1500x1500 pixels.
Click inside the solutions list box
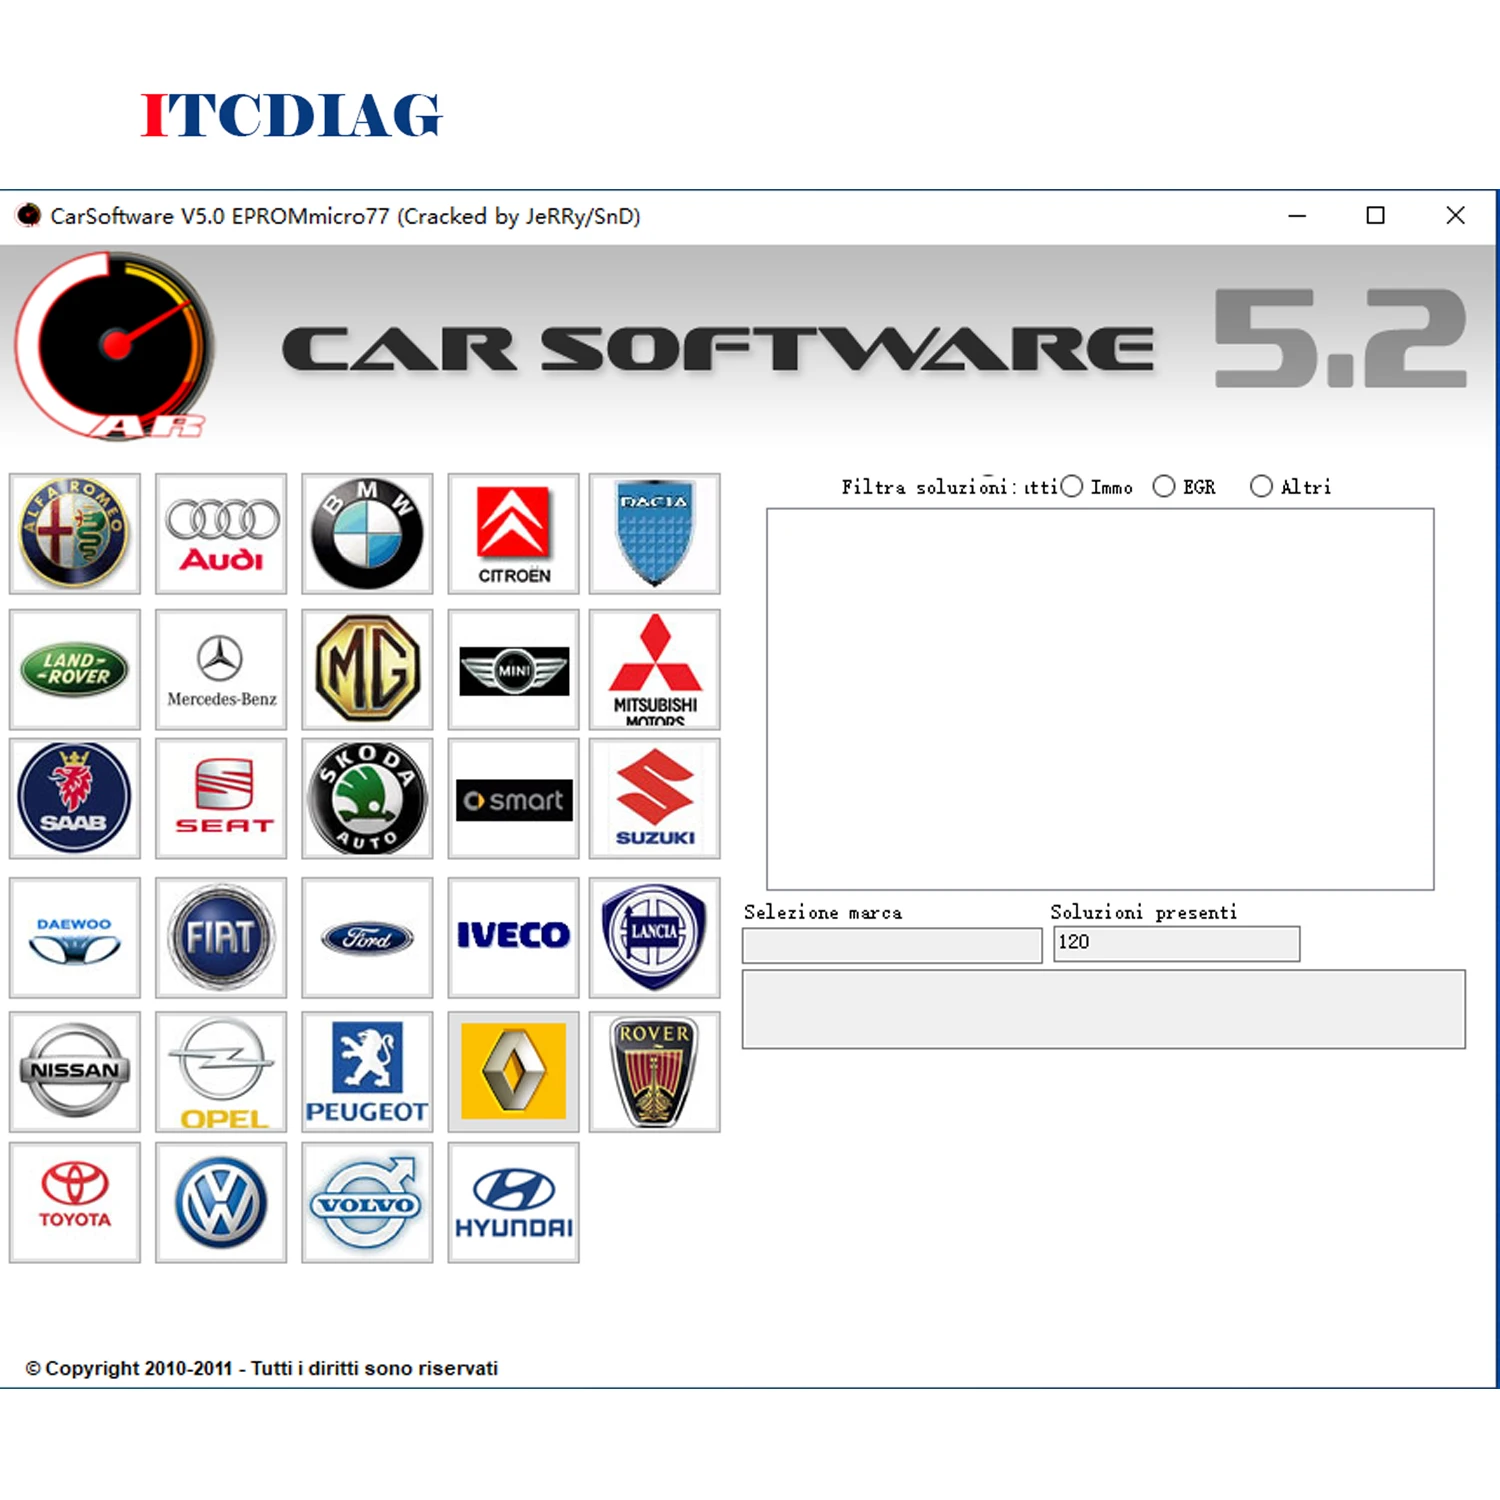(1100, 699)
